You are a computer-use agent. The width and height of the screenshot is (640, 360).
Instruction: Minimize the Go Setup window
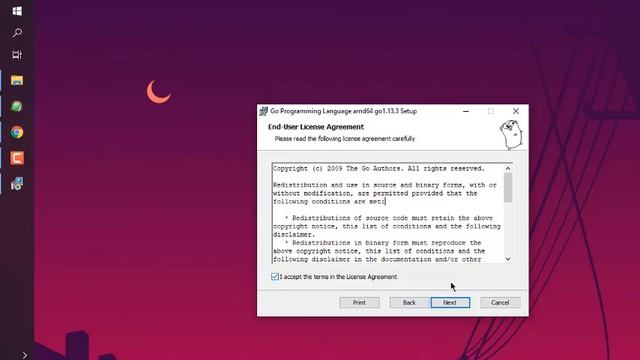coord(466,111)
